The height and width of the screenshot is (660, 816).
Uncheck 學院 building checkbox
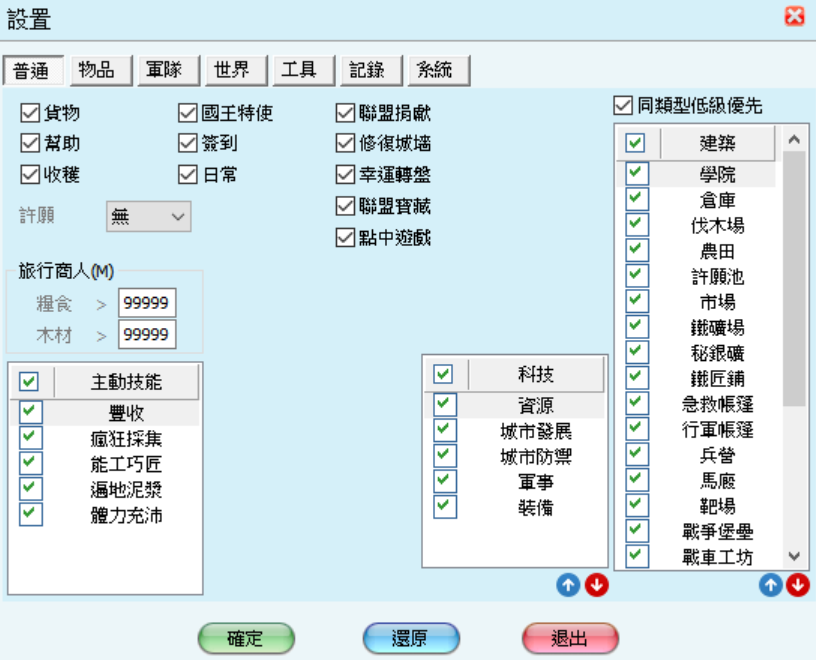pos(637,173)
